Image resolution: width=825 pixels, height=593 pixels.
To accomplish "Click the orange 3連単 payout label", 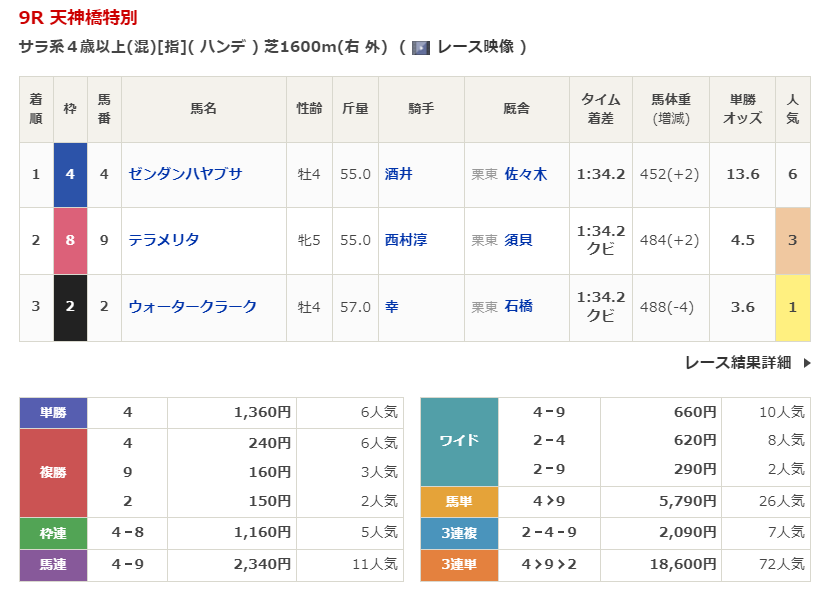I will 459,565.
